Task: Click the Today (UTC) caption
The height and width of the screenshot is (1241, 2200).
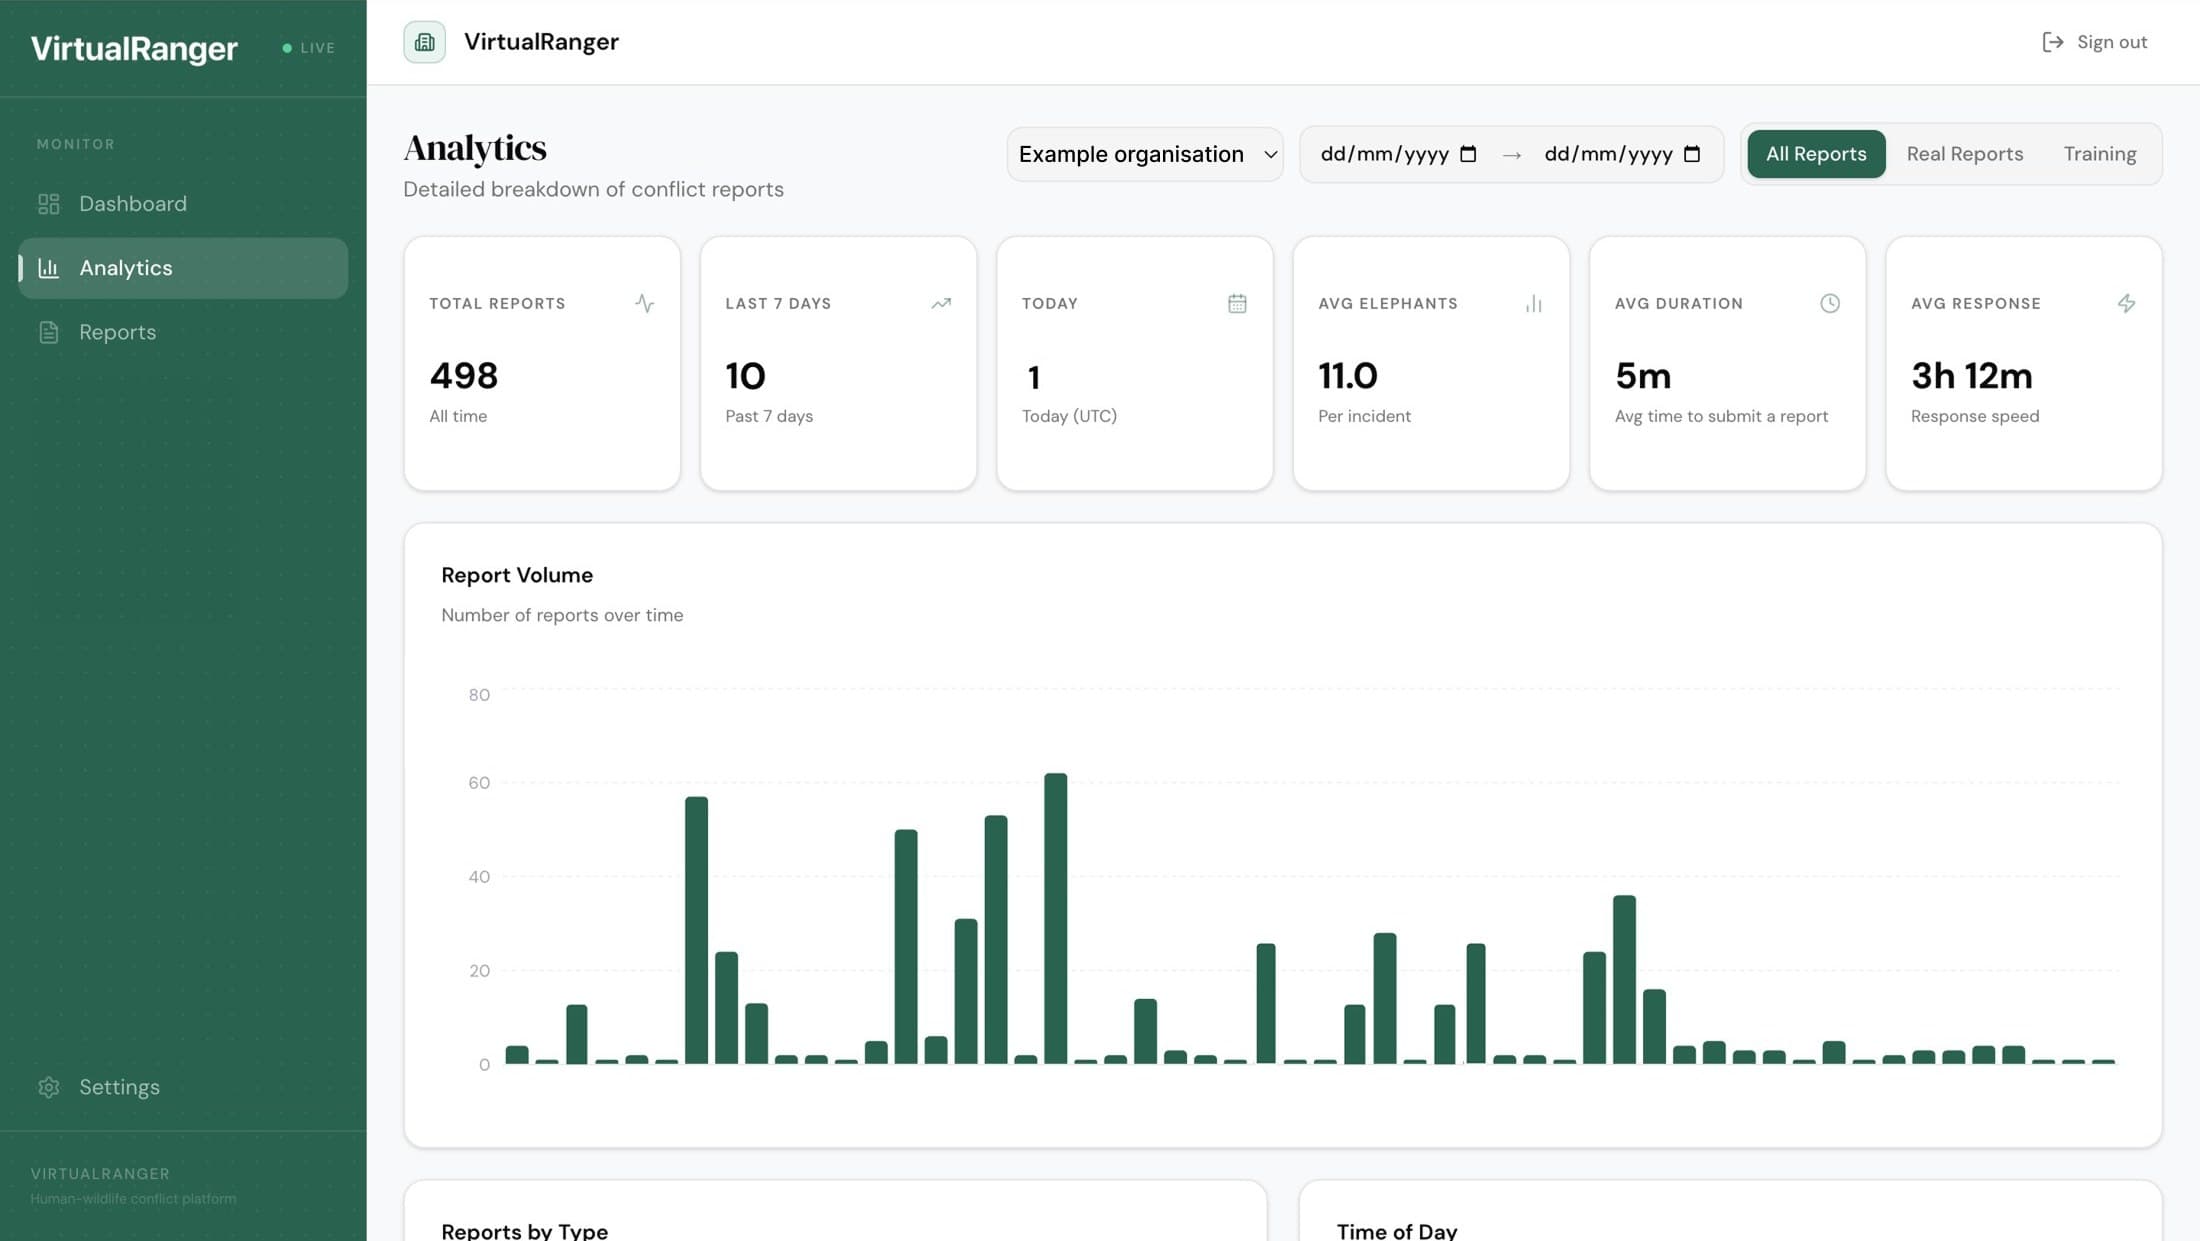Action: (x=1069, y=416)
